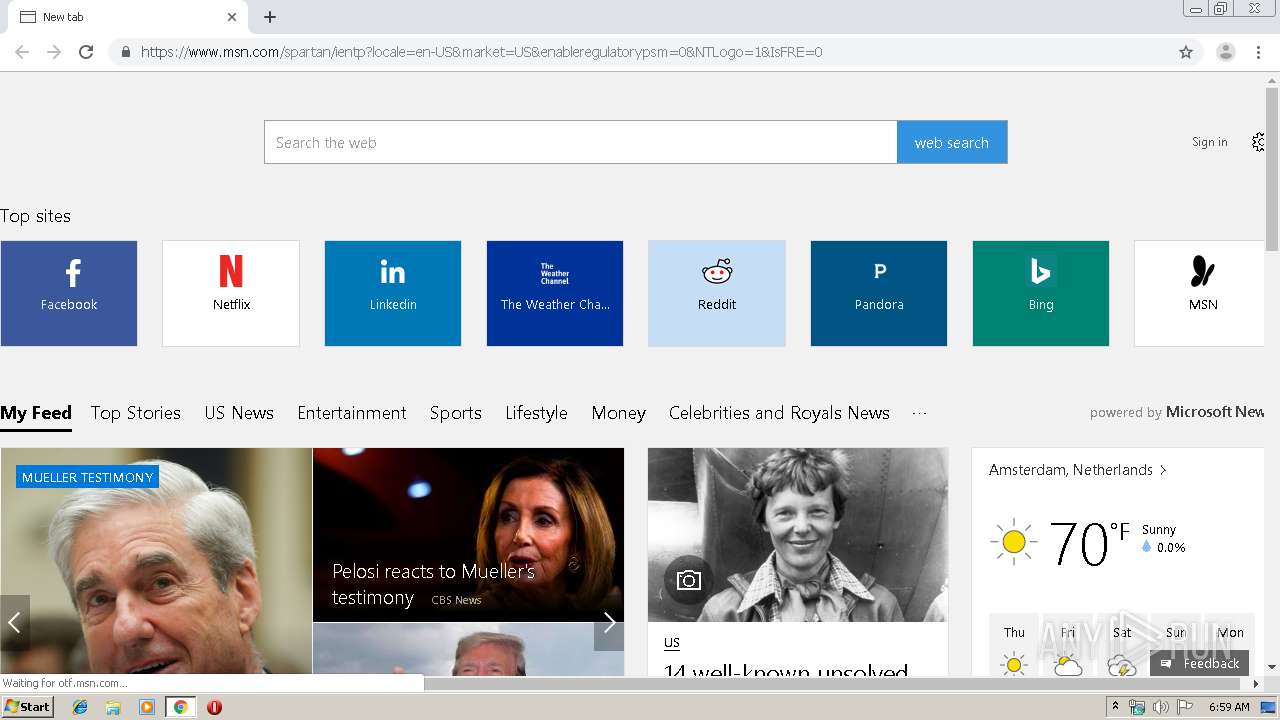The height and width of the screenshot is (720, 1280).
Task: Open the Money tab
Action: tap(618, 413)
